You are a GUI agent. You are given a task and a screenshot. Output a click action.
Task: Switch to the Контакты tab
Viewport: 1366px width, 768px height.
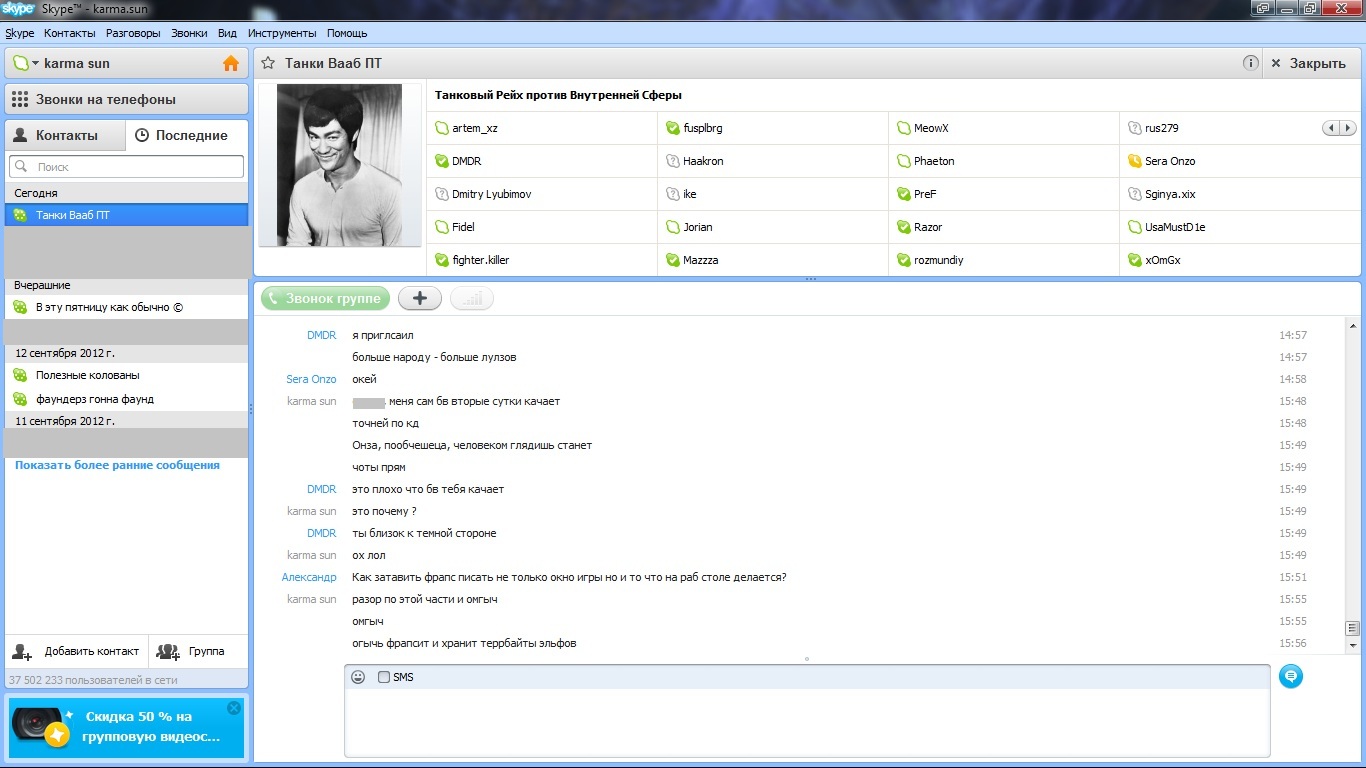tap(65, 135)
